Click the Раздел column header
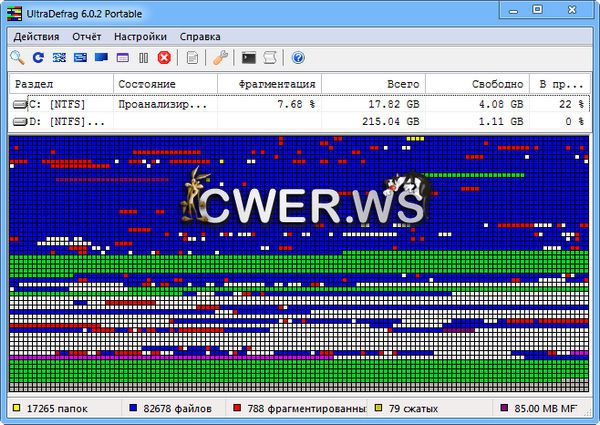 60,84
